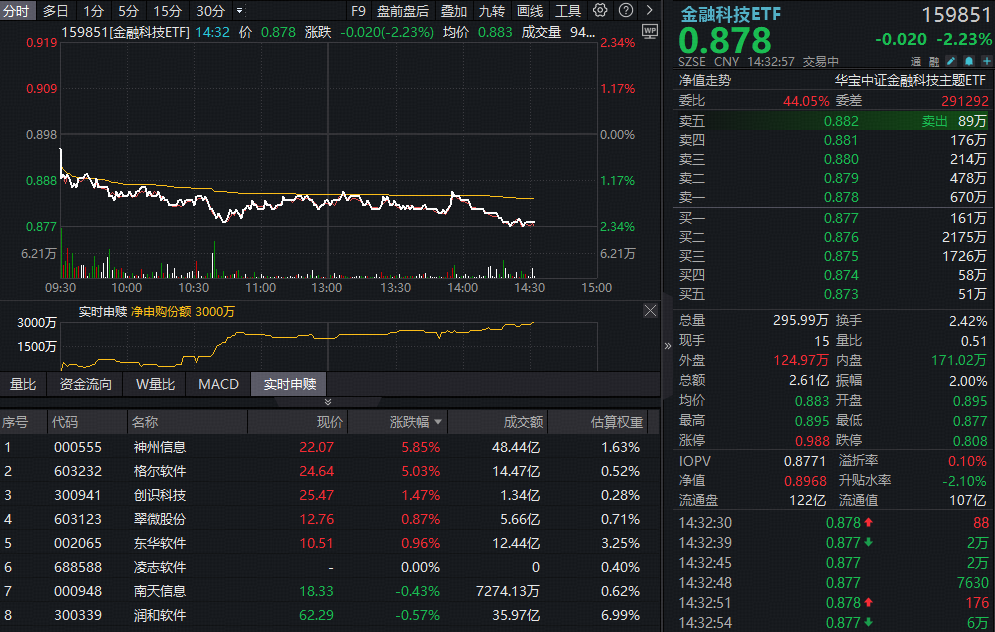Add the ETF to watchlist with plus icon
This screenshot has height=632, width=995.
[x=986, y=61]
